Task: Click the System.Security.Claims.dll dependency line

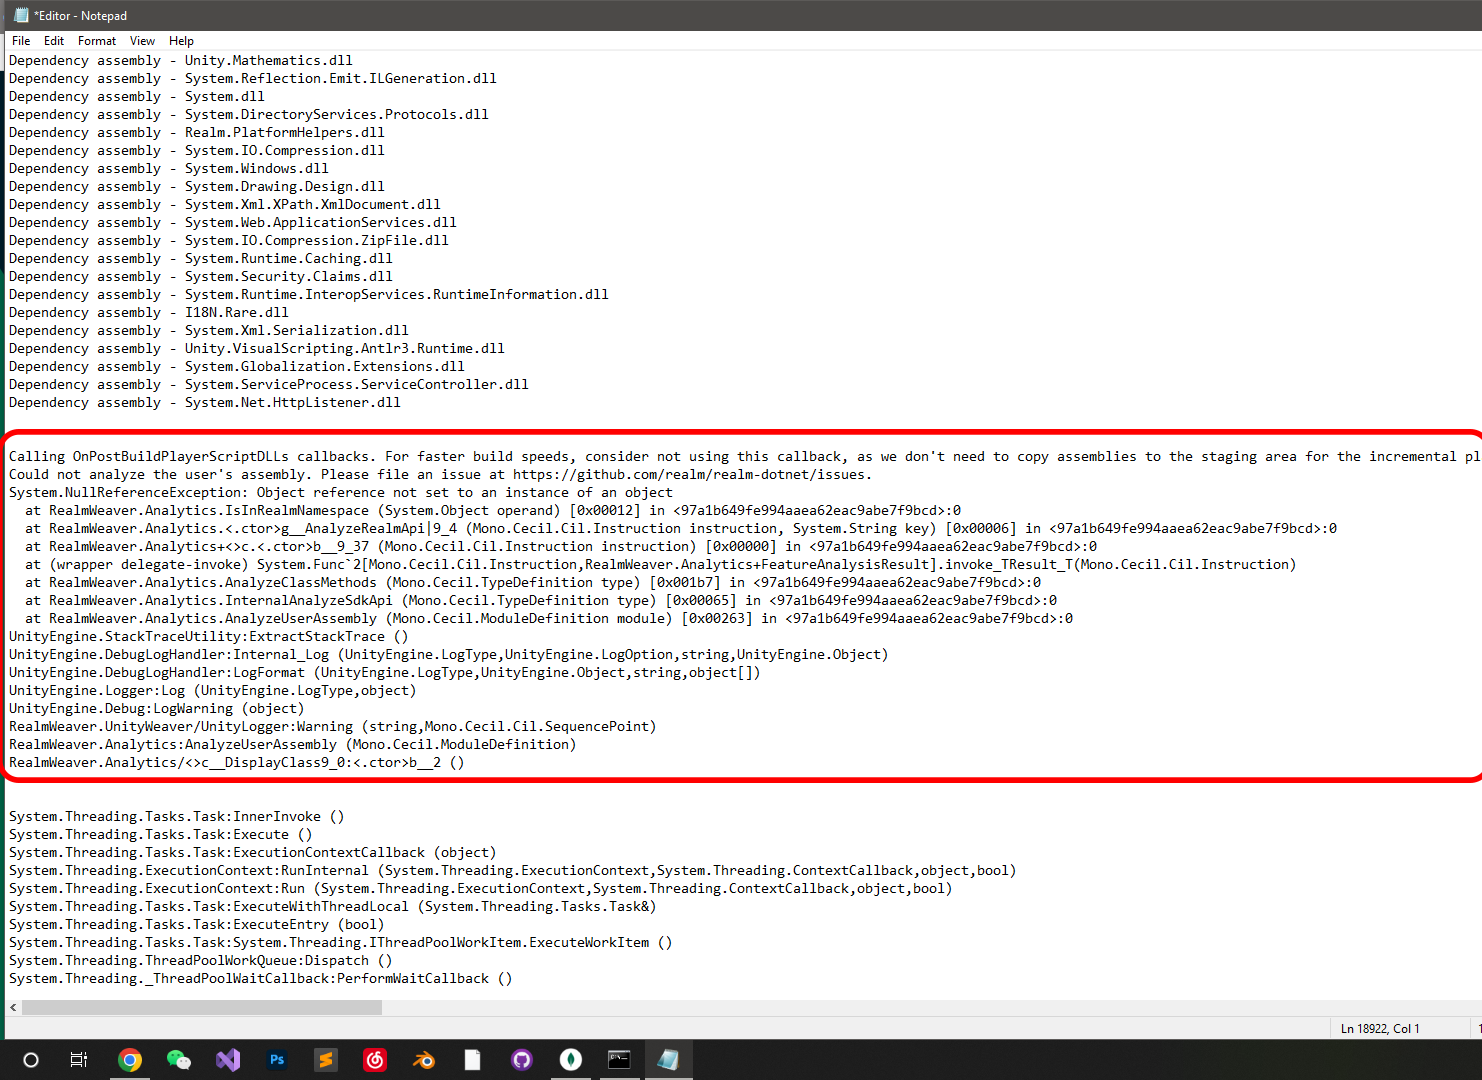Action: (201, 277)
